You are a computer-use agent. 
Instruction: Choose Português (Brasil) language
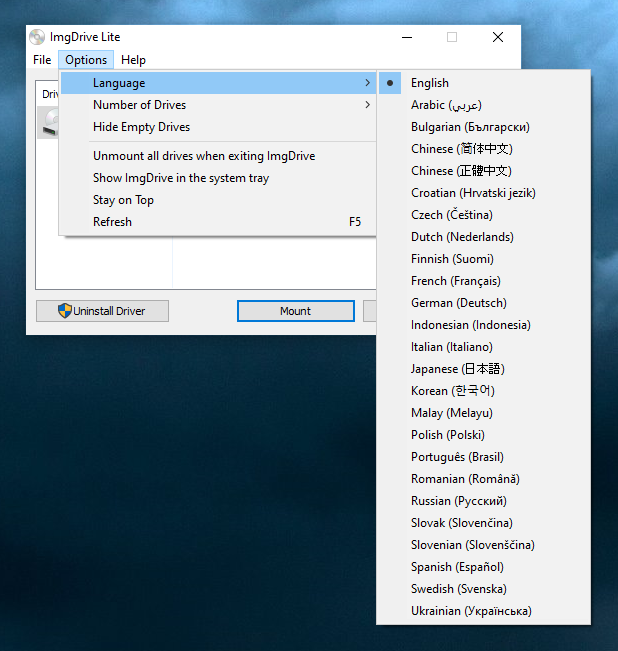pyautogui.click(x=484, y=457)
